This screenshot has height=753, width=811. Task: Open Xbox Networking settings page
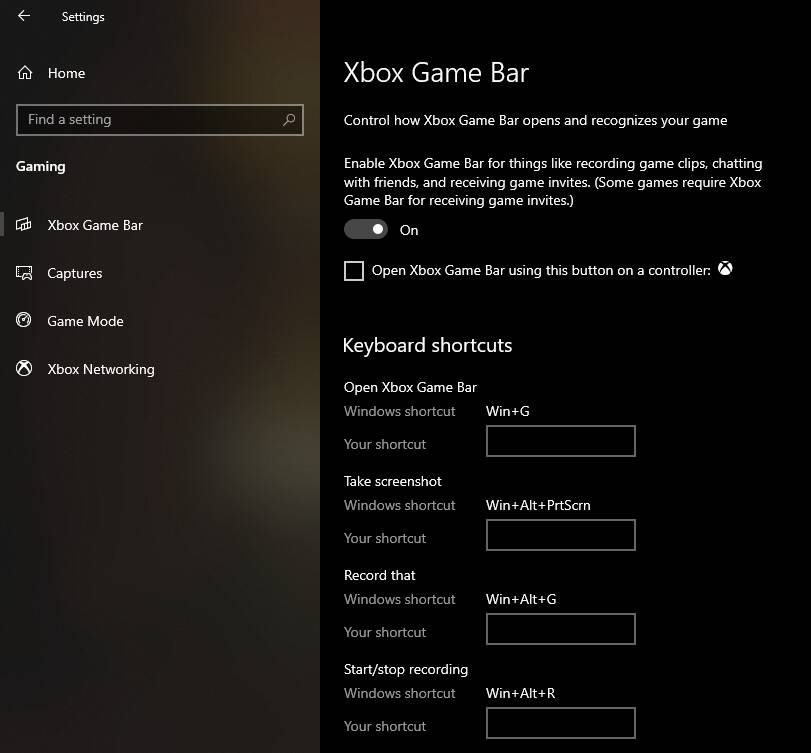[101, 369]
